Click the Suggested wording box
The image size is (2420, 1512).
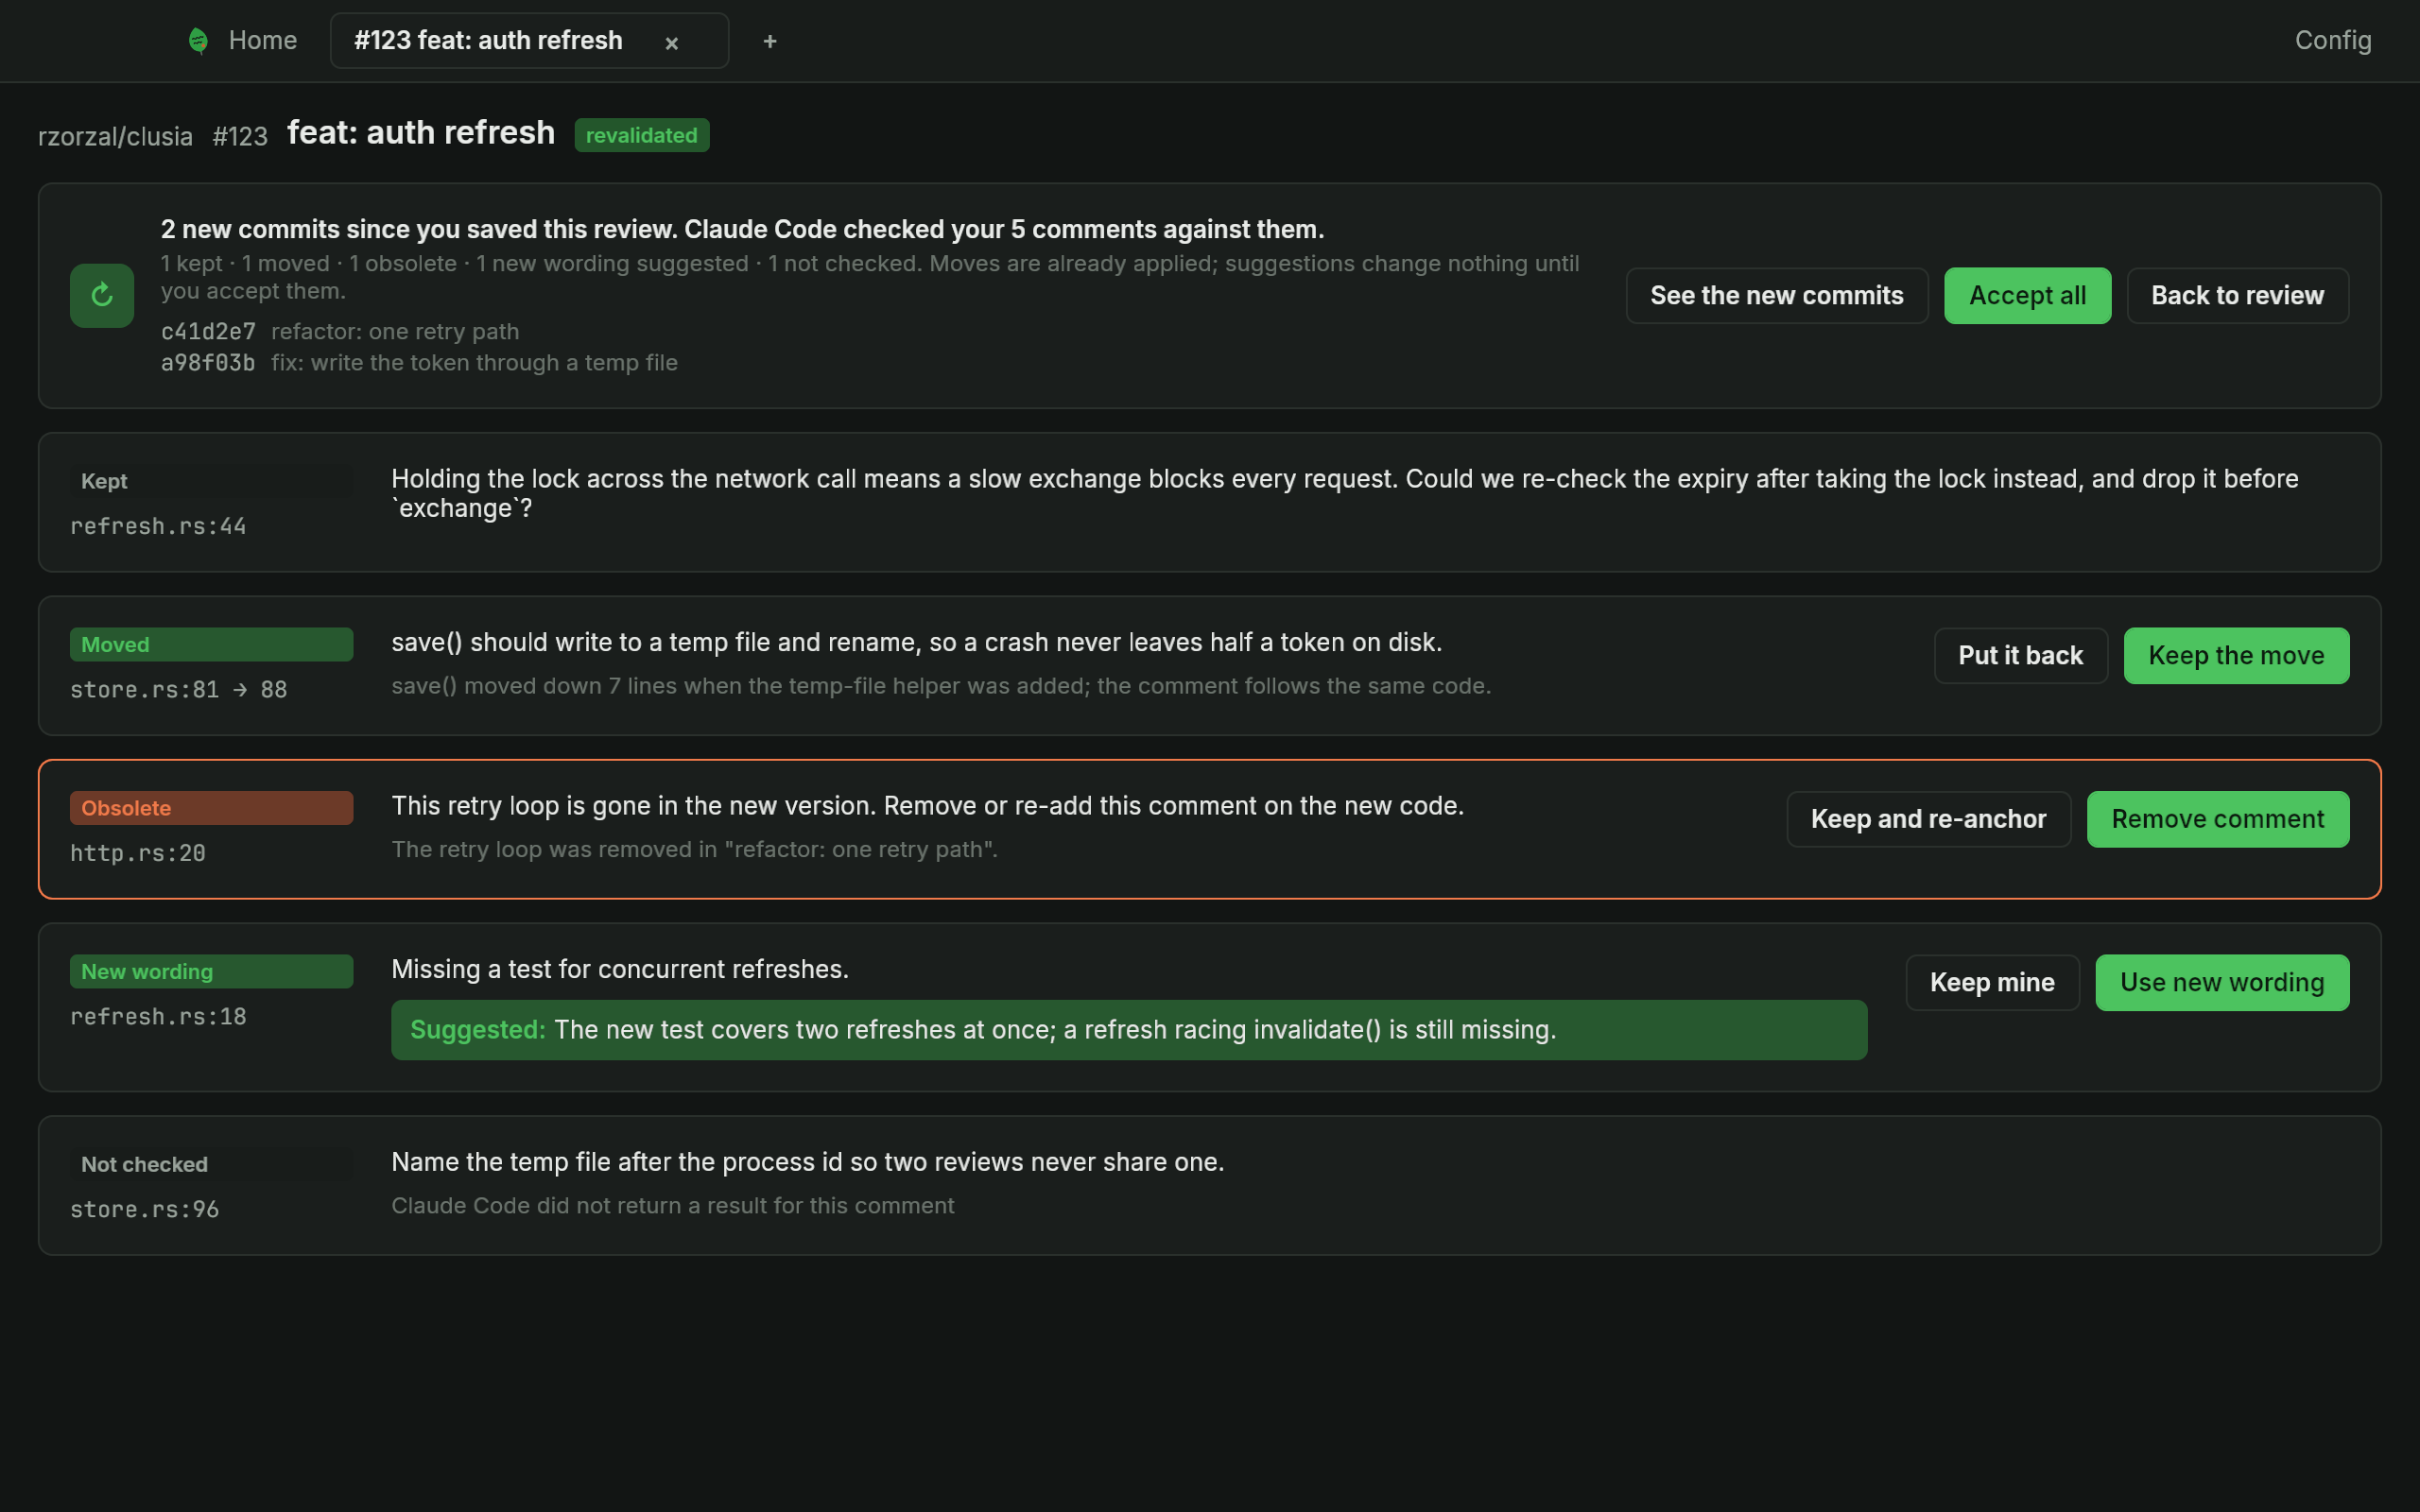click(1129, 1030)
